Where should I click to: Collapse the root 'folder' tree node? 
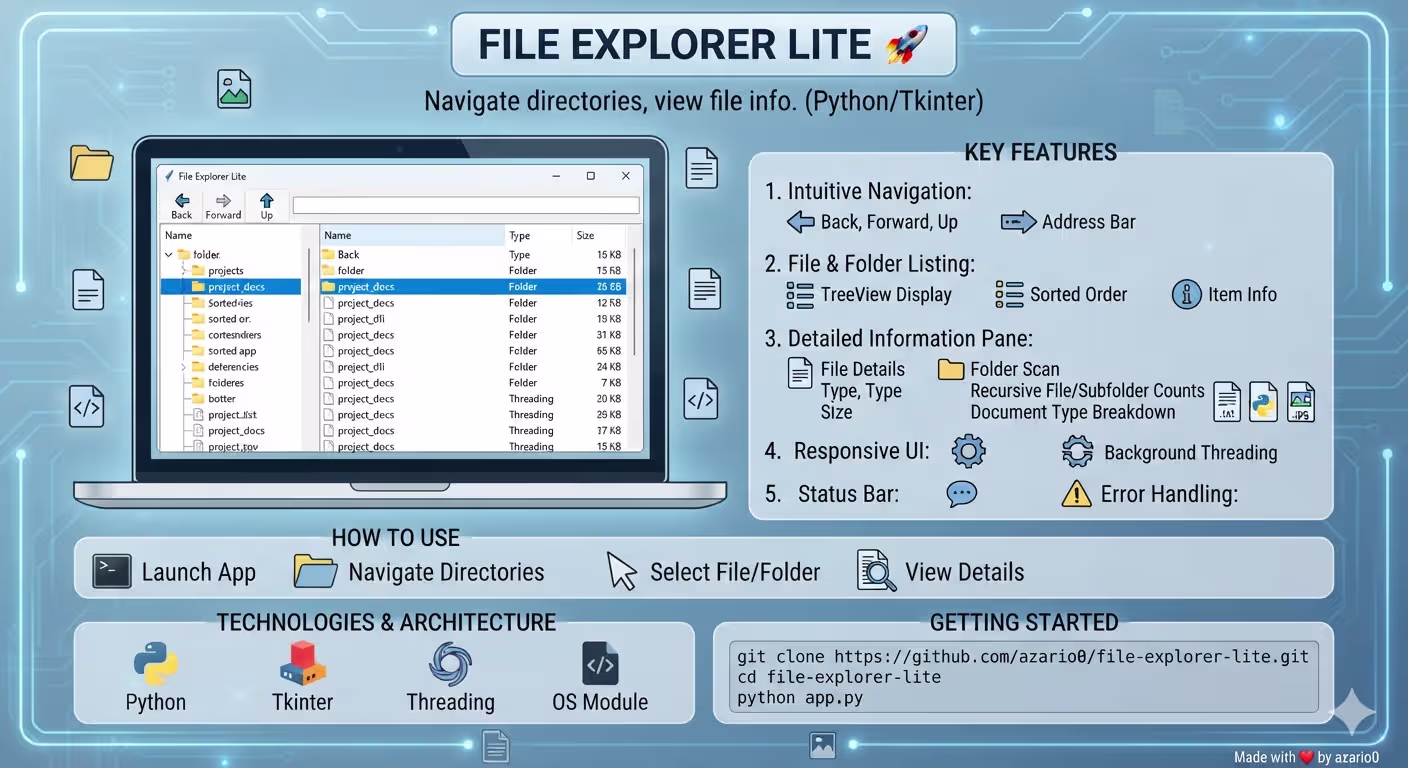pos(168,255)
